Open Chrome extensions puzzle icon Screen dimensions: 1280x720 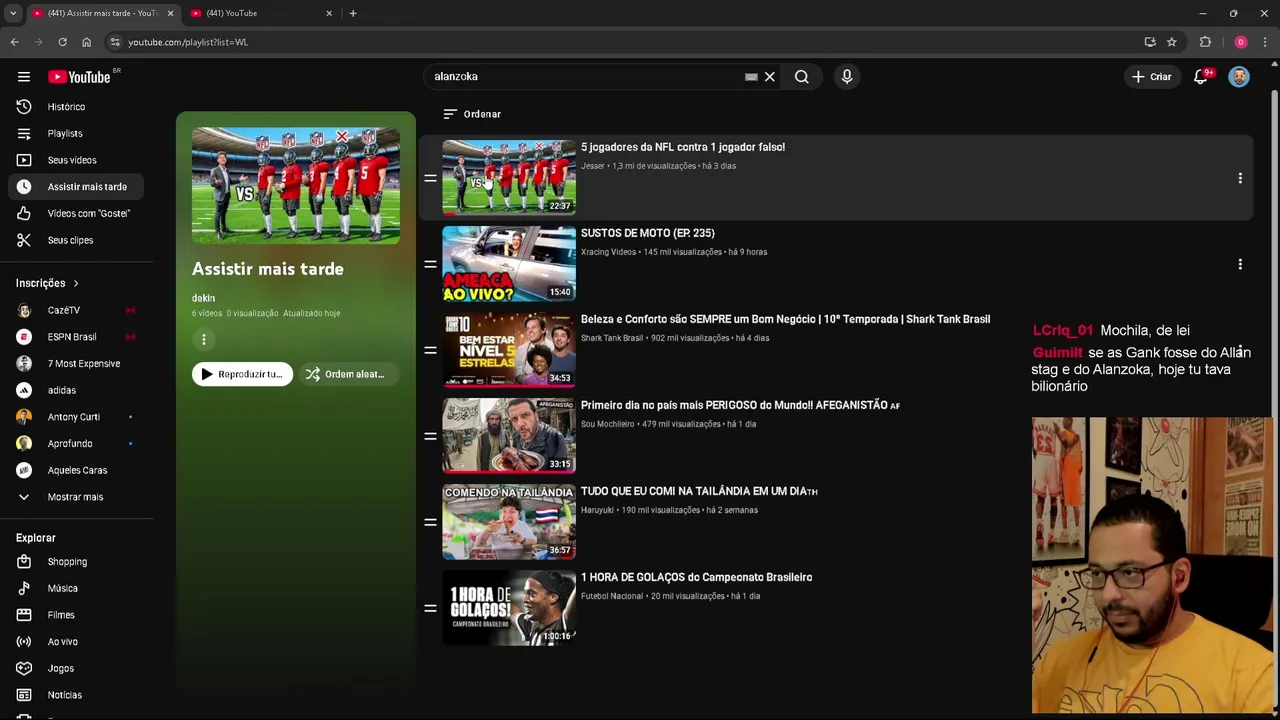(x=1205, y=42)
